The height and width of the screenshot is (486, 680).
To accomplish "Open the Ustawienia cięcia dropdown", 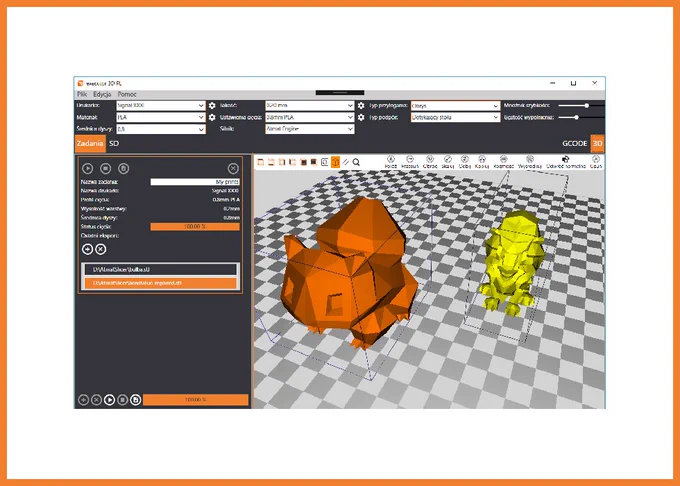I will [x=310, y=117].
